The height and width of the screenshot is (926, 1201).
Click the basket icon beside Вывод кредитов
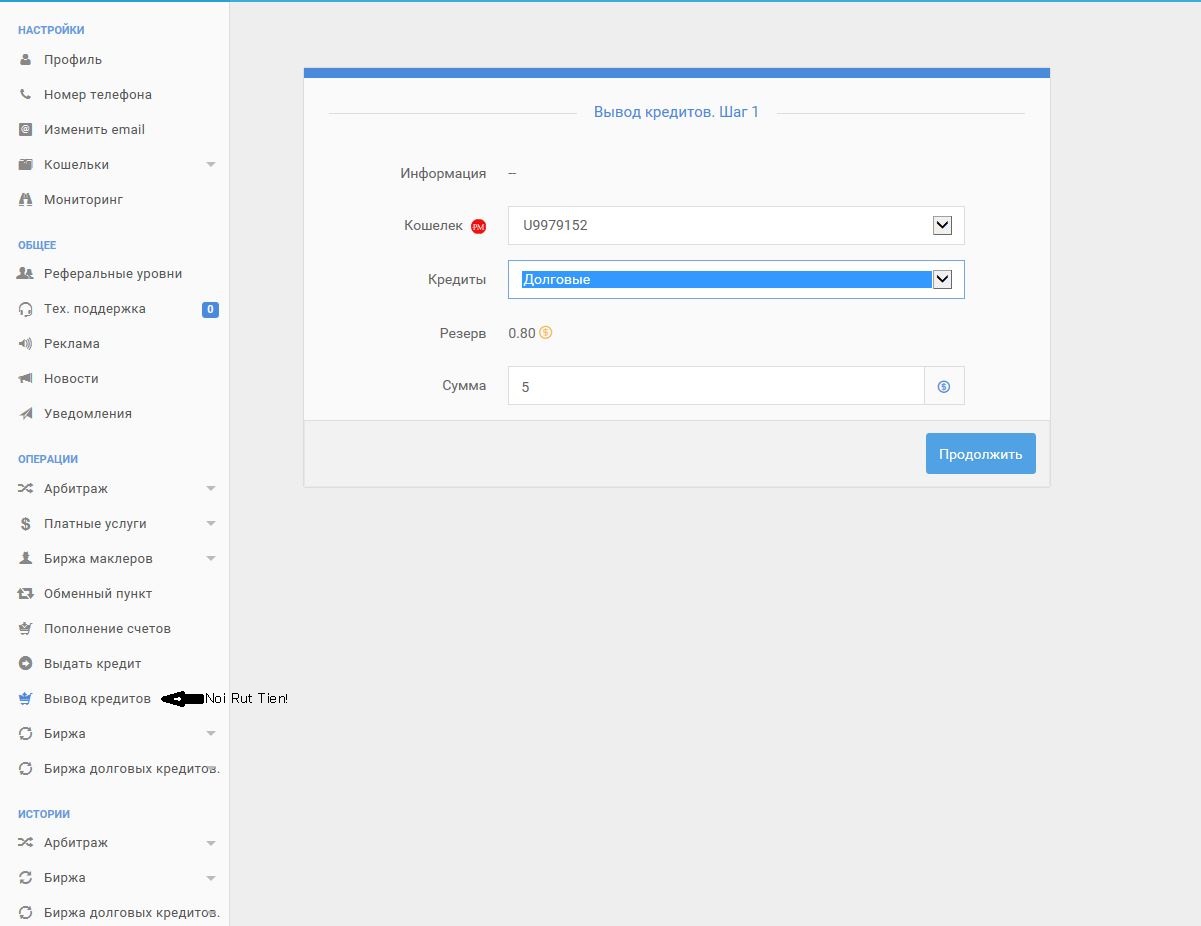(x=26, y=699)
